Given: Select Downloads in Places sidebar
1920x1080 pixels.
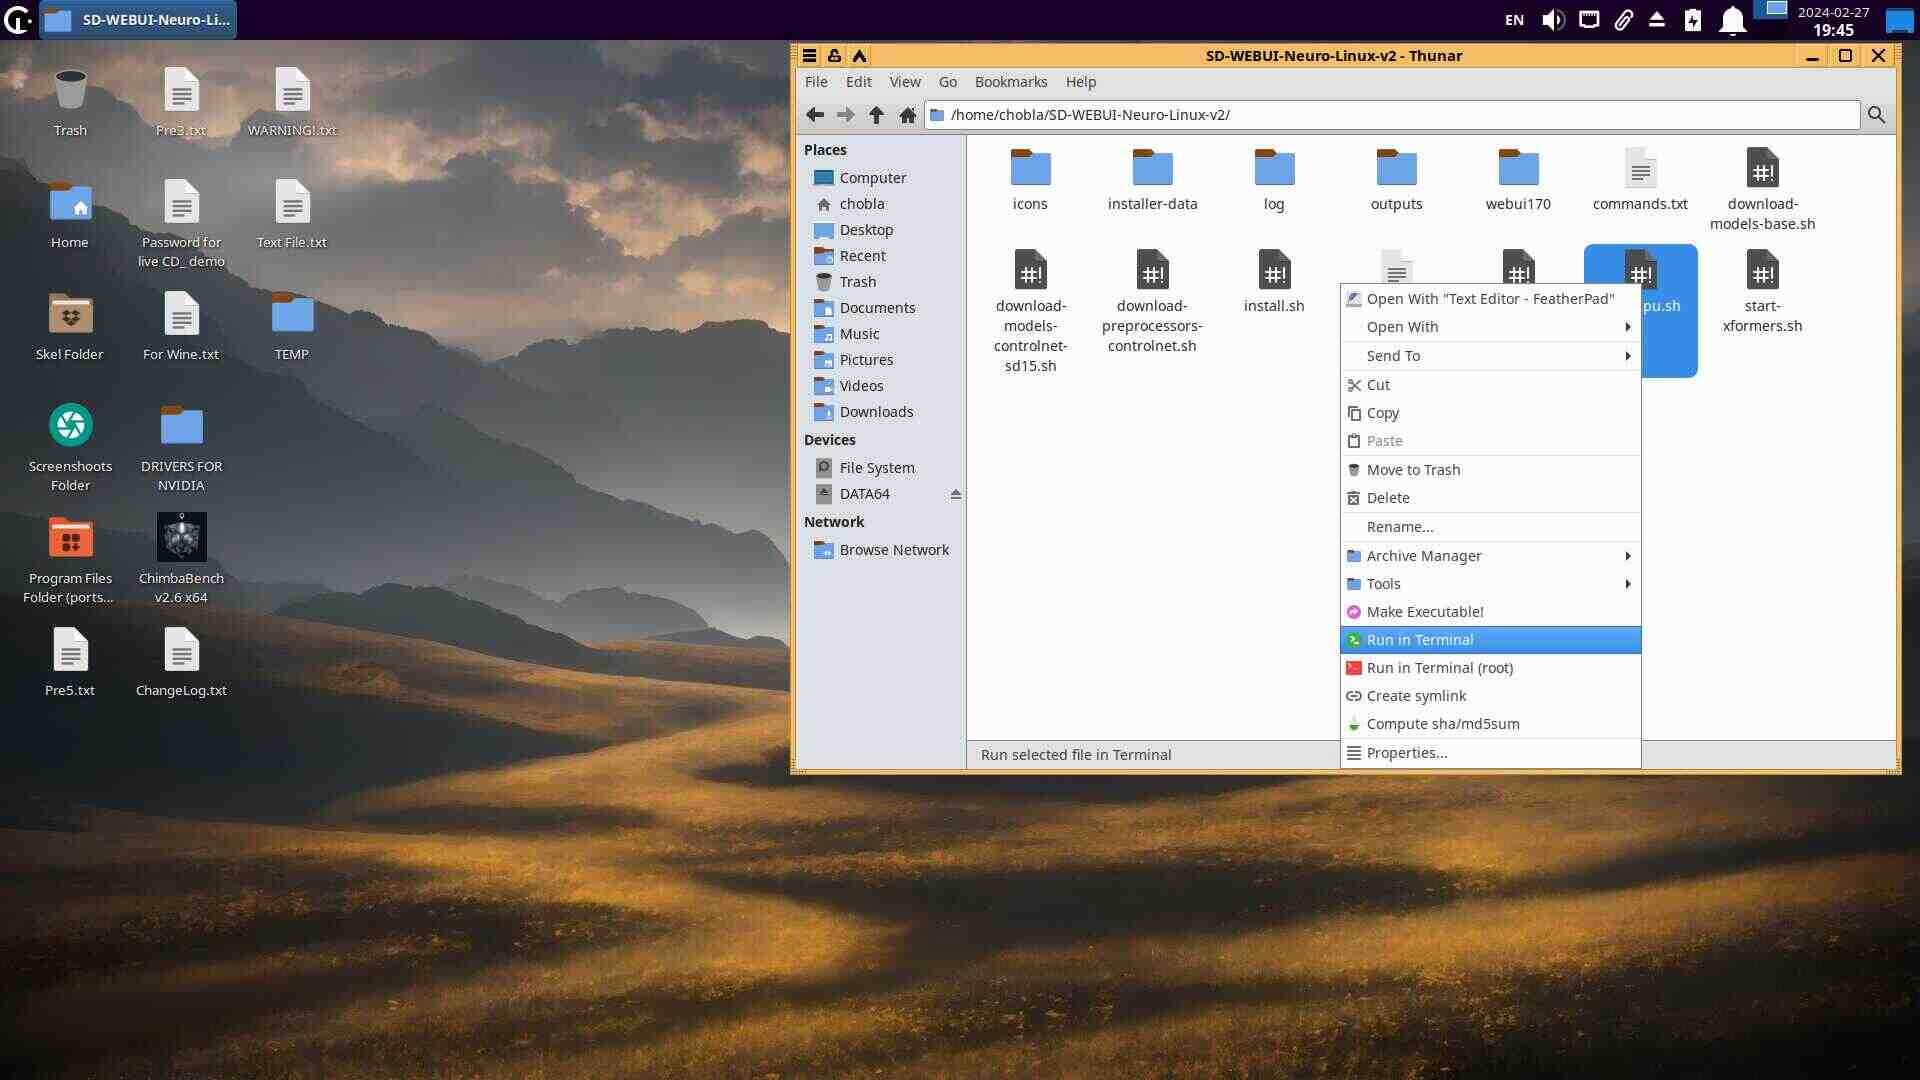Looking at the screenshot, I should coord(875,412).
